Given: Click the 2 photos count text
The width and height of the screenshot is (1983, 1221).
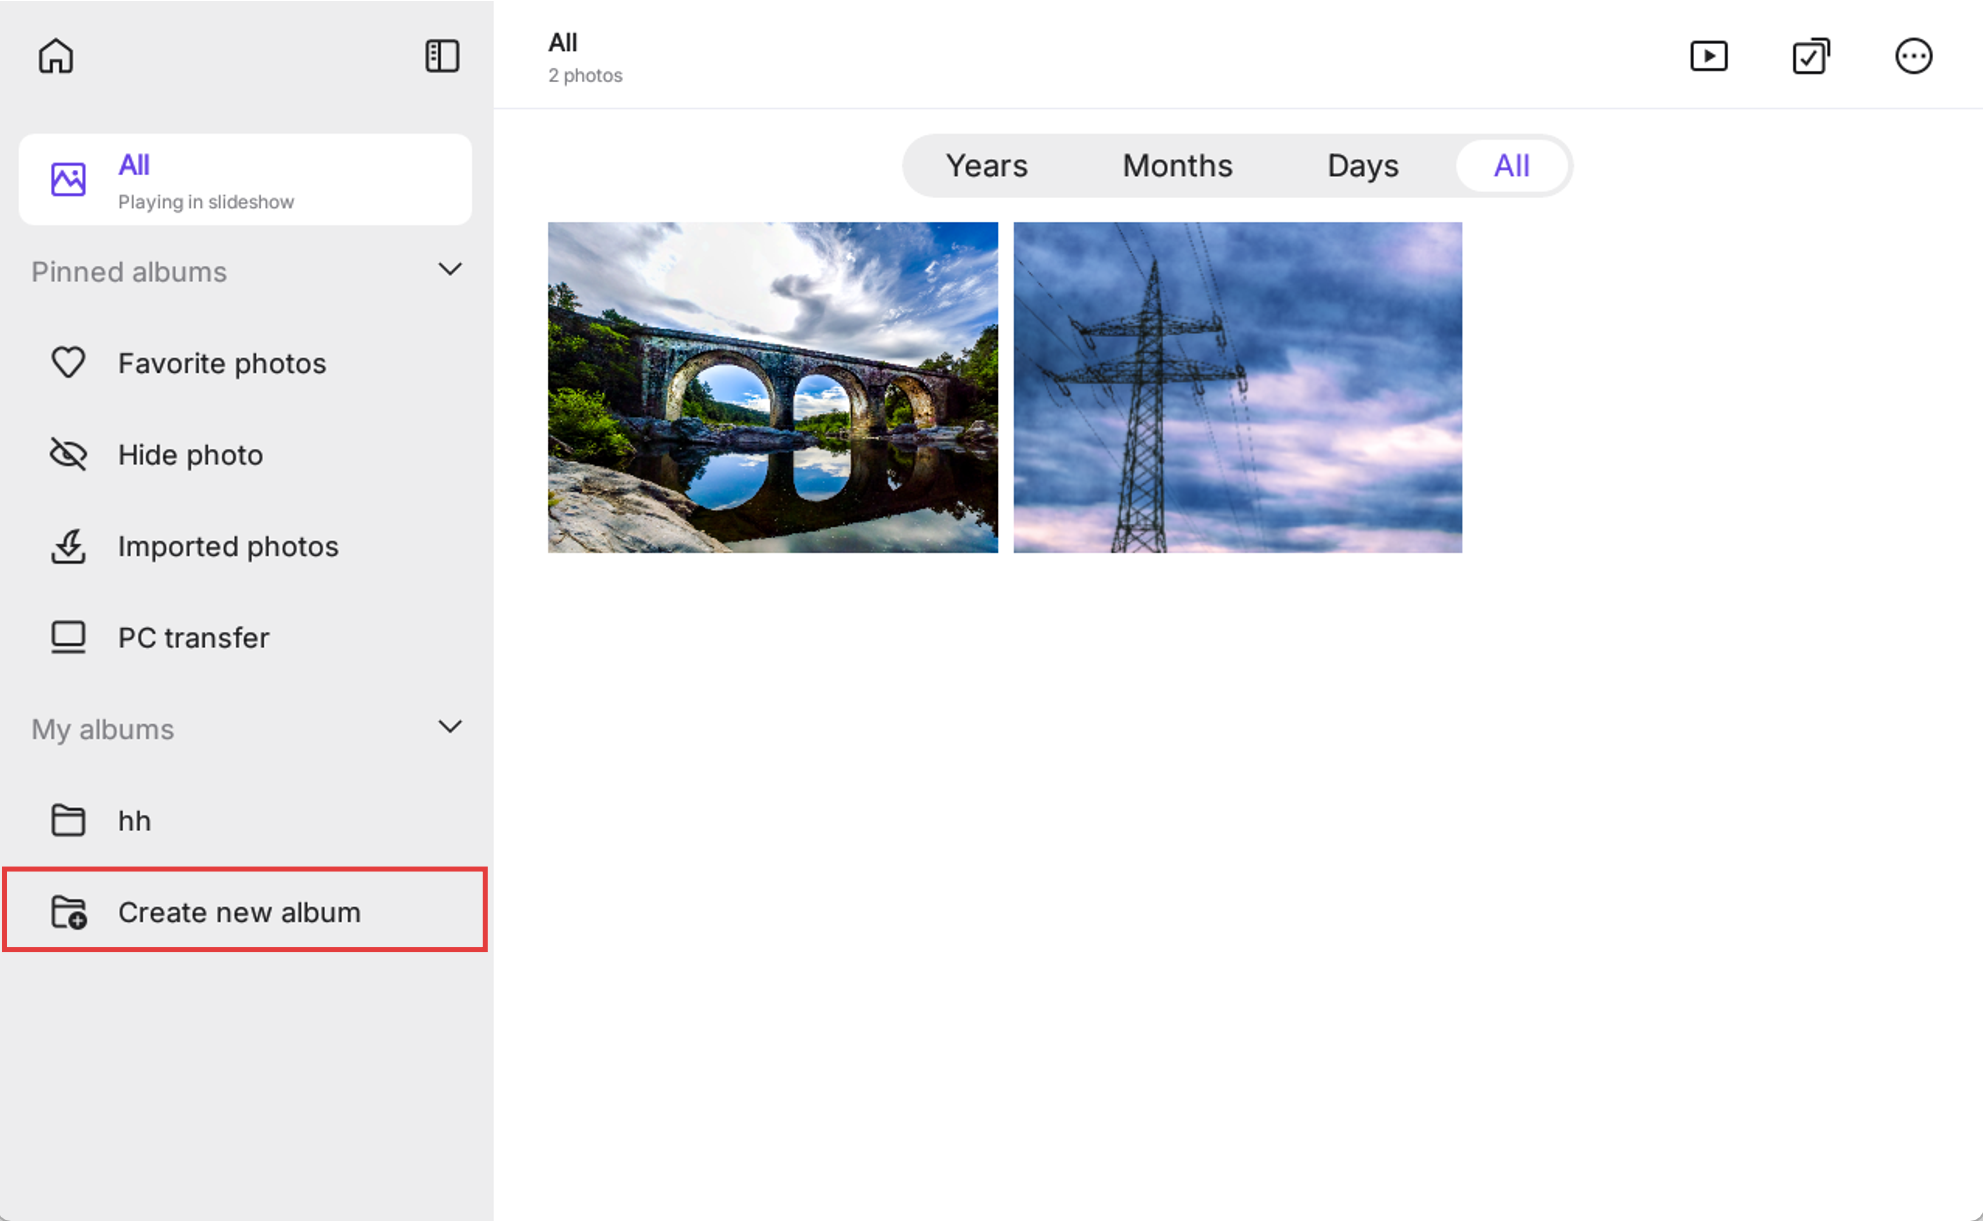Looking at the screenshot, I should pos(585,76).
